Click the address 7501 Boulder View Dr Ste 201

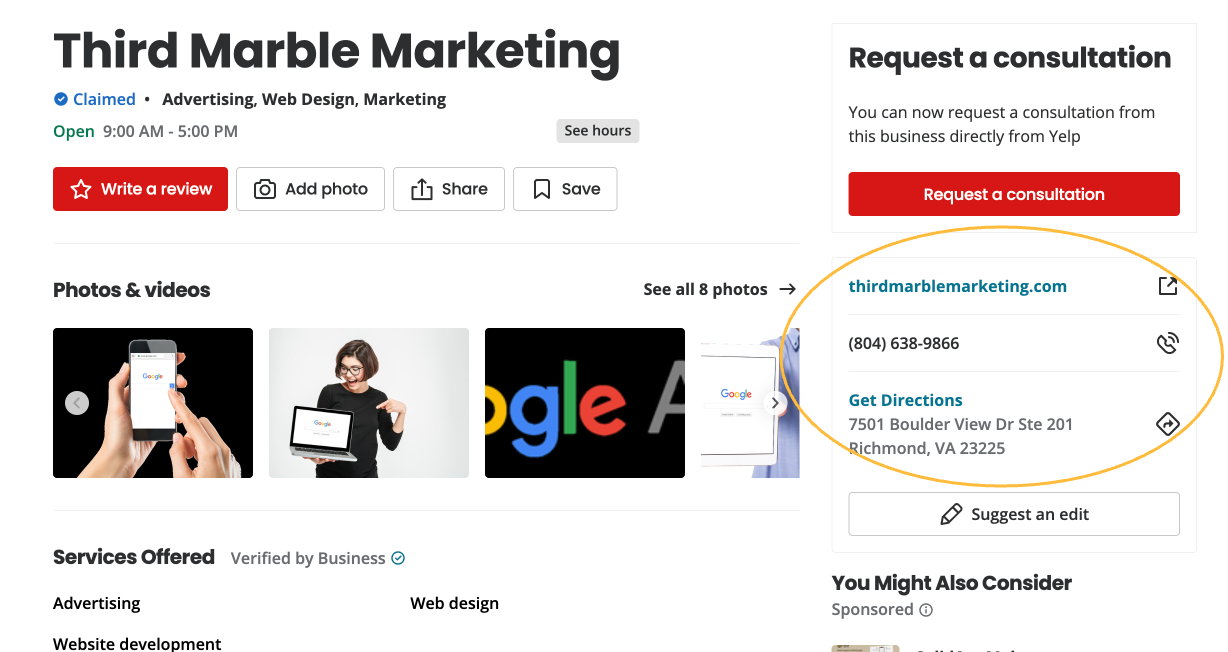coord(961,424)
